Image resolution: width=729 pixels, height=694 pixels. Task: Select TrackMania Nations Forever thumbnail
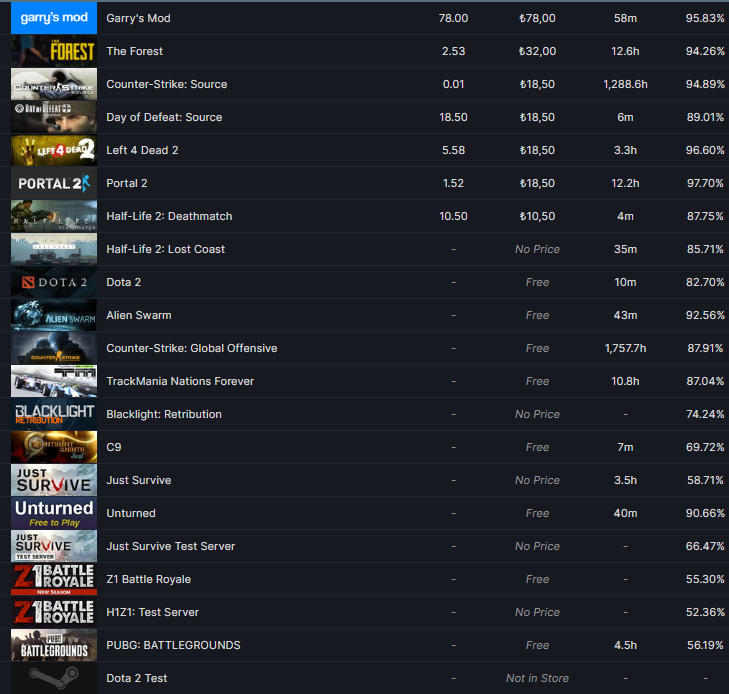pyautogui.click(x=54, y=381)
